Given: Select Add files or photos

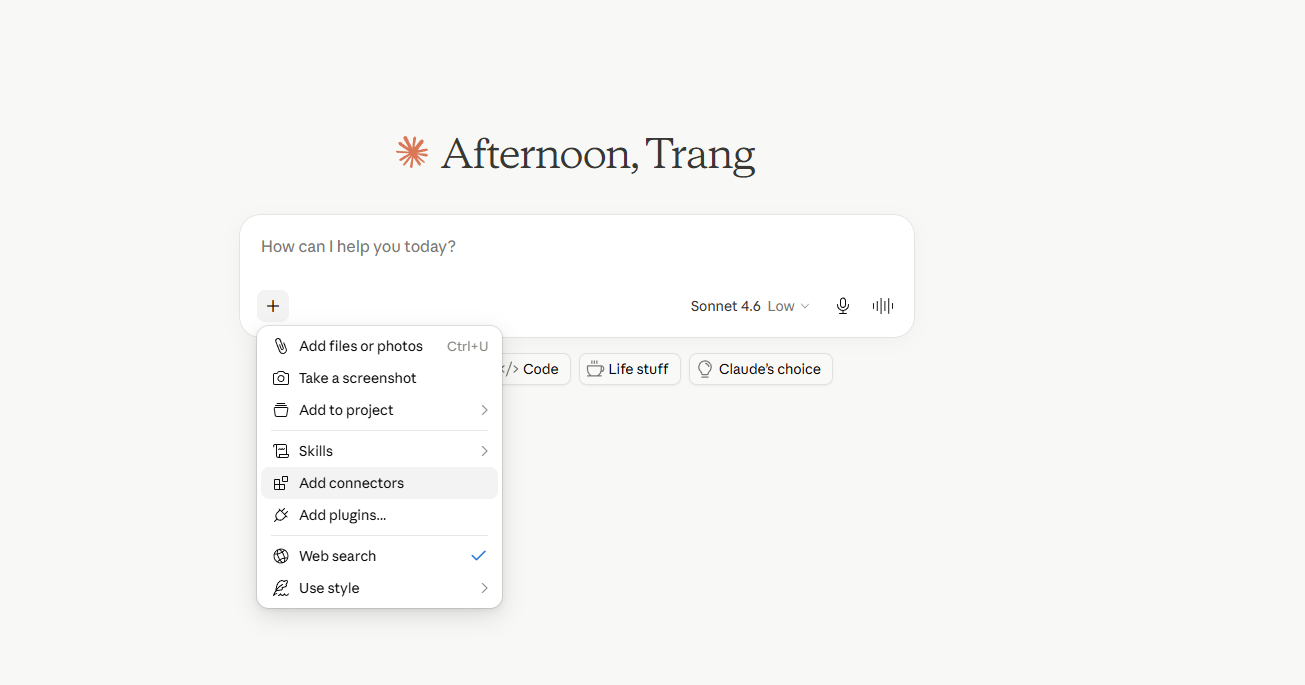Looking at the screenshot, I should point(380,346).
